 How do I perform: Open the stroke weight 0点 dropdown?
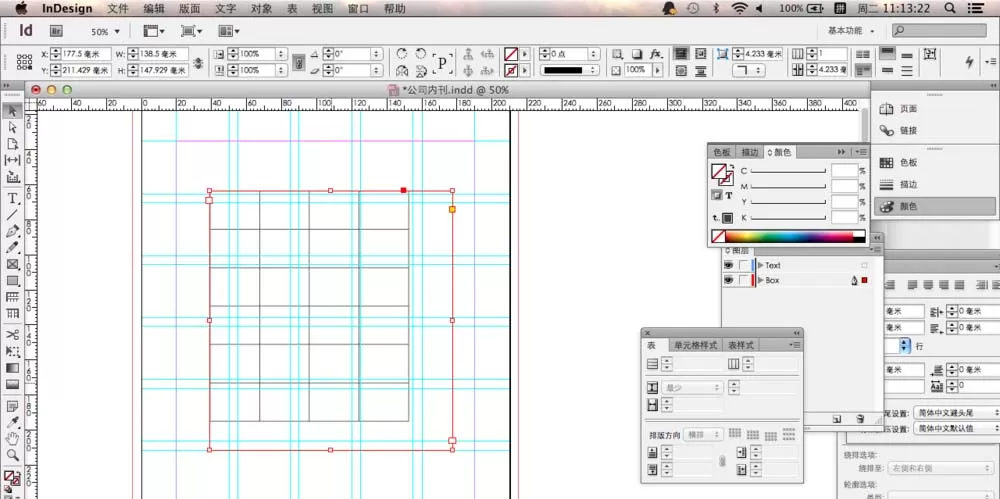point(594,54)
